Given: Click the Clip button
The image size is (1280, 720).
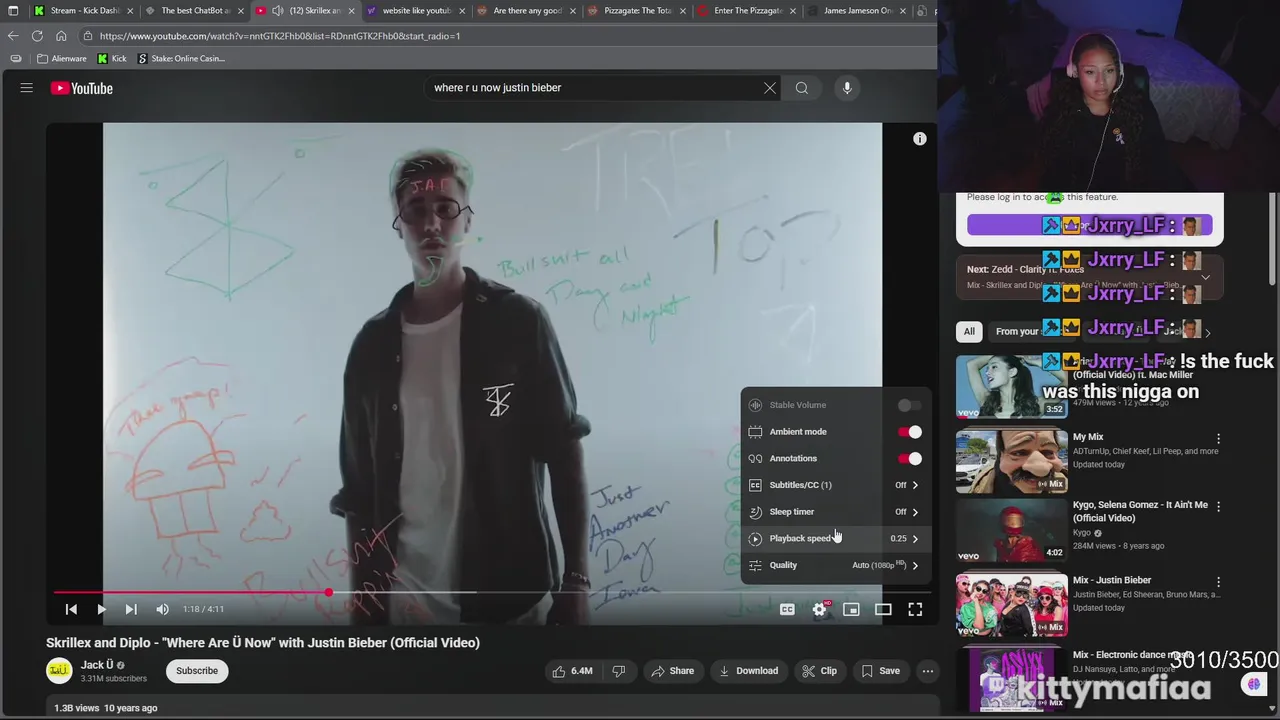Looking at the screenshot, I should click(819, 671).
